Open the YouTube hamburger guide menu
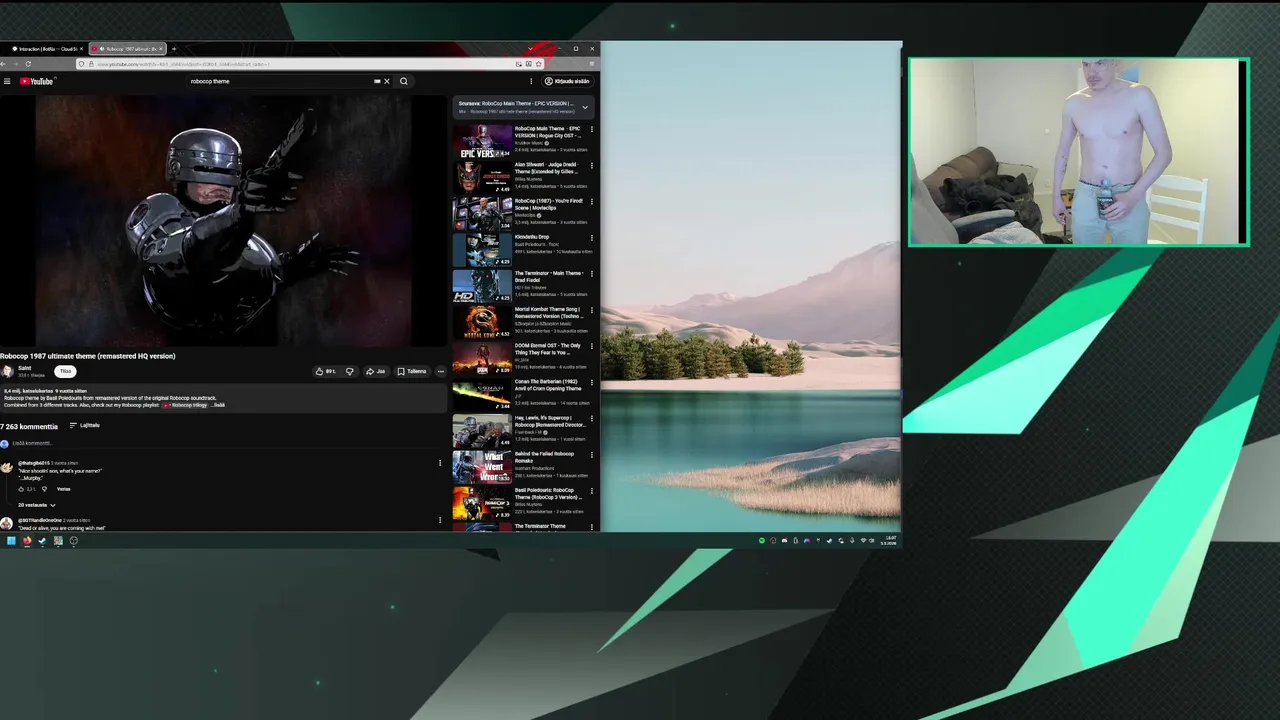Image resolution: width=1280 pixels, height=720 pixels. point(7,81)
